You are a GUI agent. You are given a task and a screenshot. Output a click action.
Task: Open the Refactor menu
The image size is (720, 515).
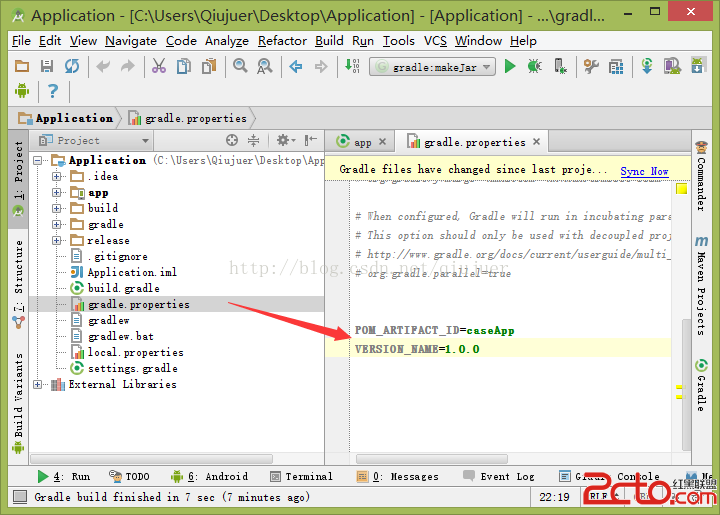click(x=282, y=41)
